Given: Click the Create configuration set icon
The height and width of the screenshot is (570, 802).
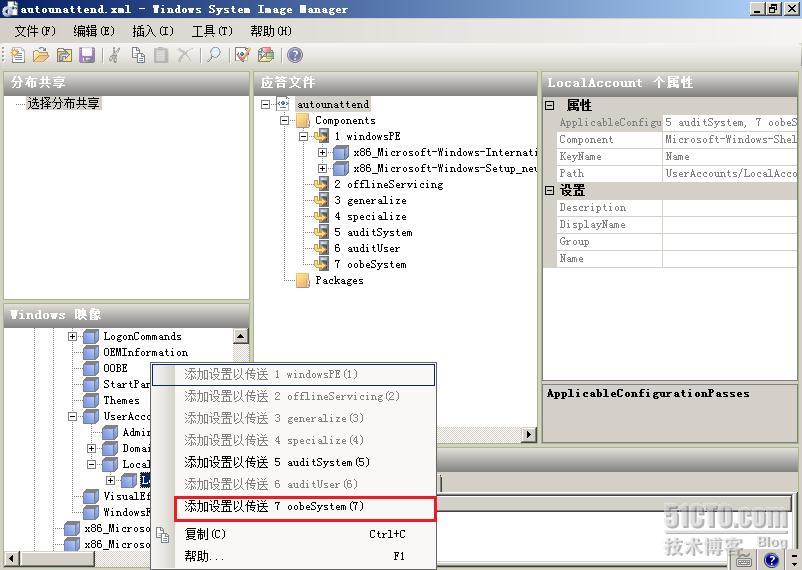Looking at the screenshot, I should coord(266,55).
